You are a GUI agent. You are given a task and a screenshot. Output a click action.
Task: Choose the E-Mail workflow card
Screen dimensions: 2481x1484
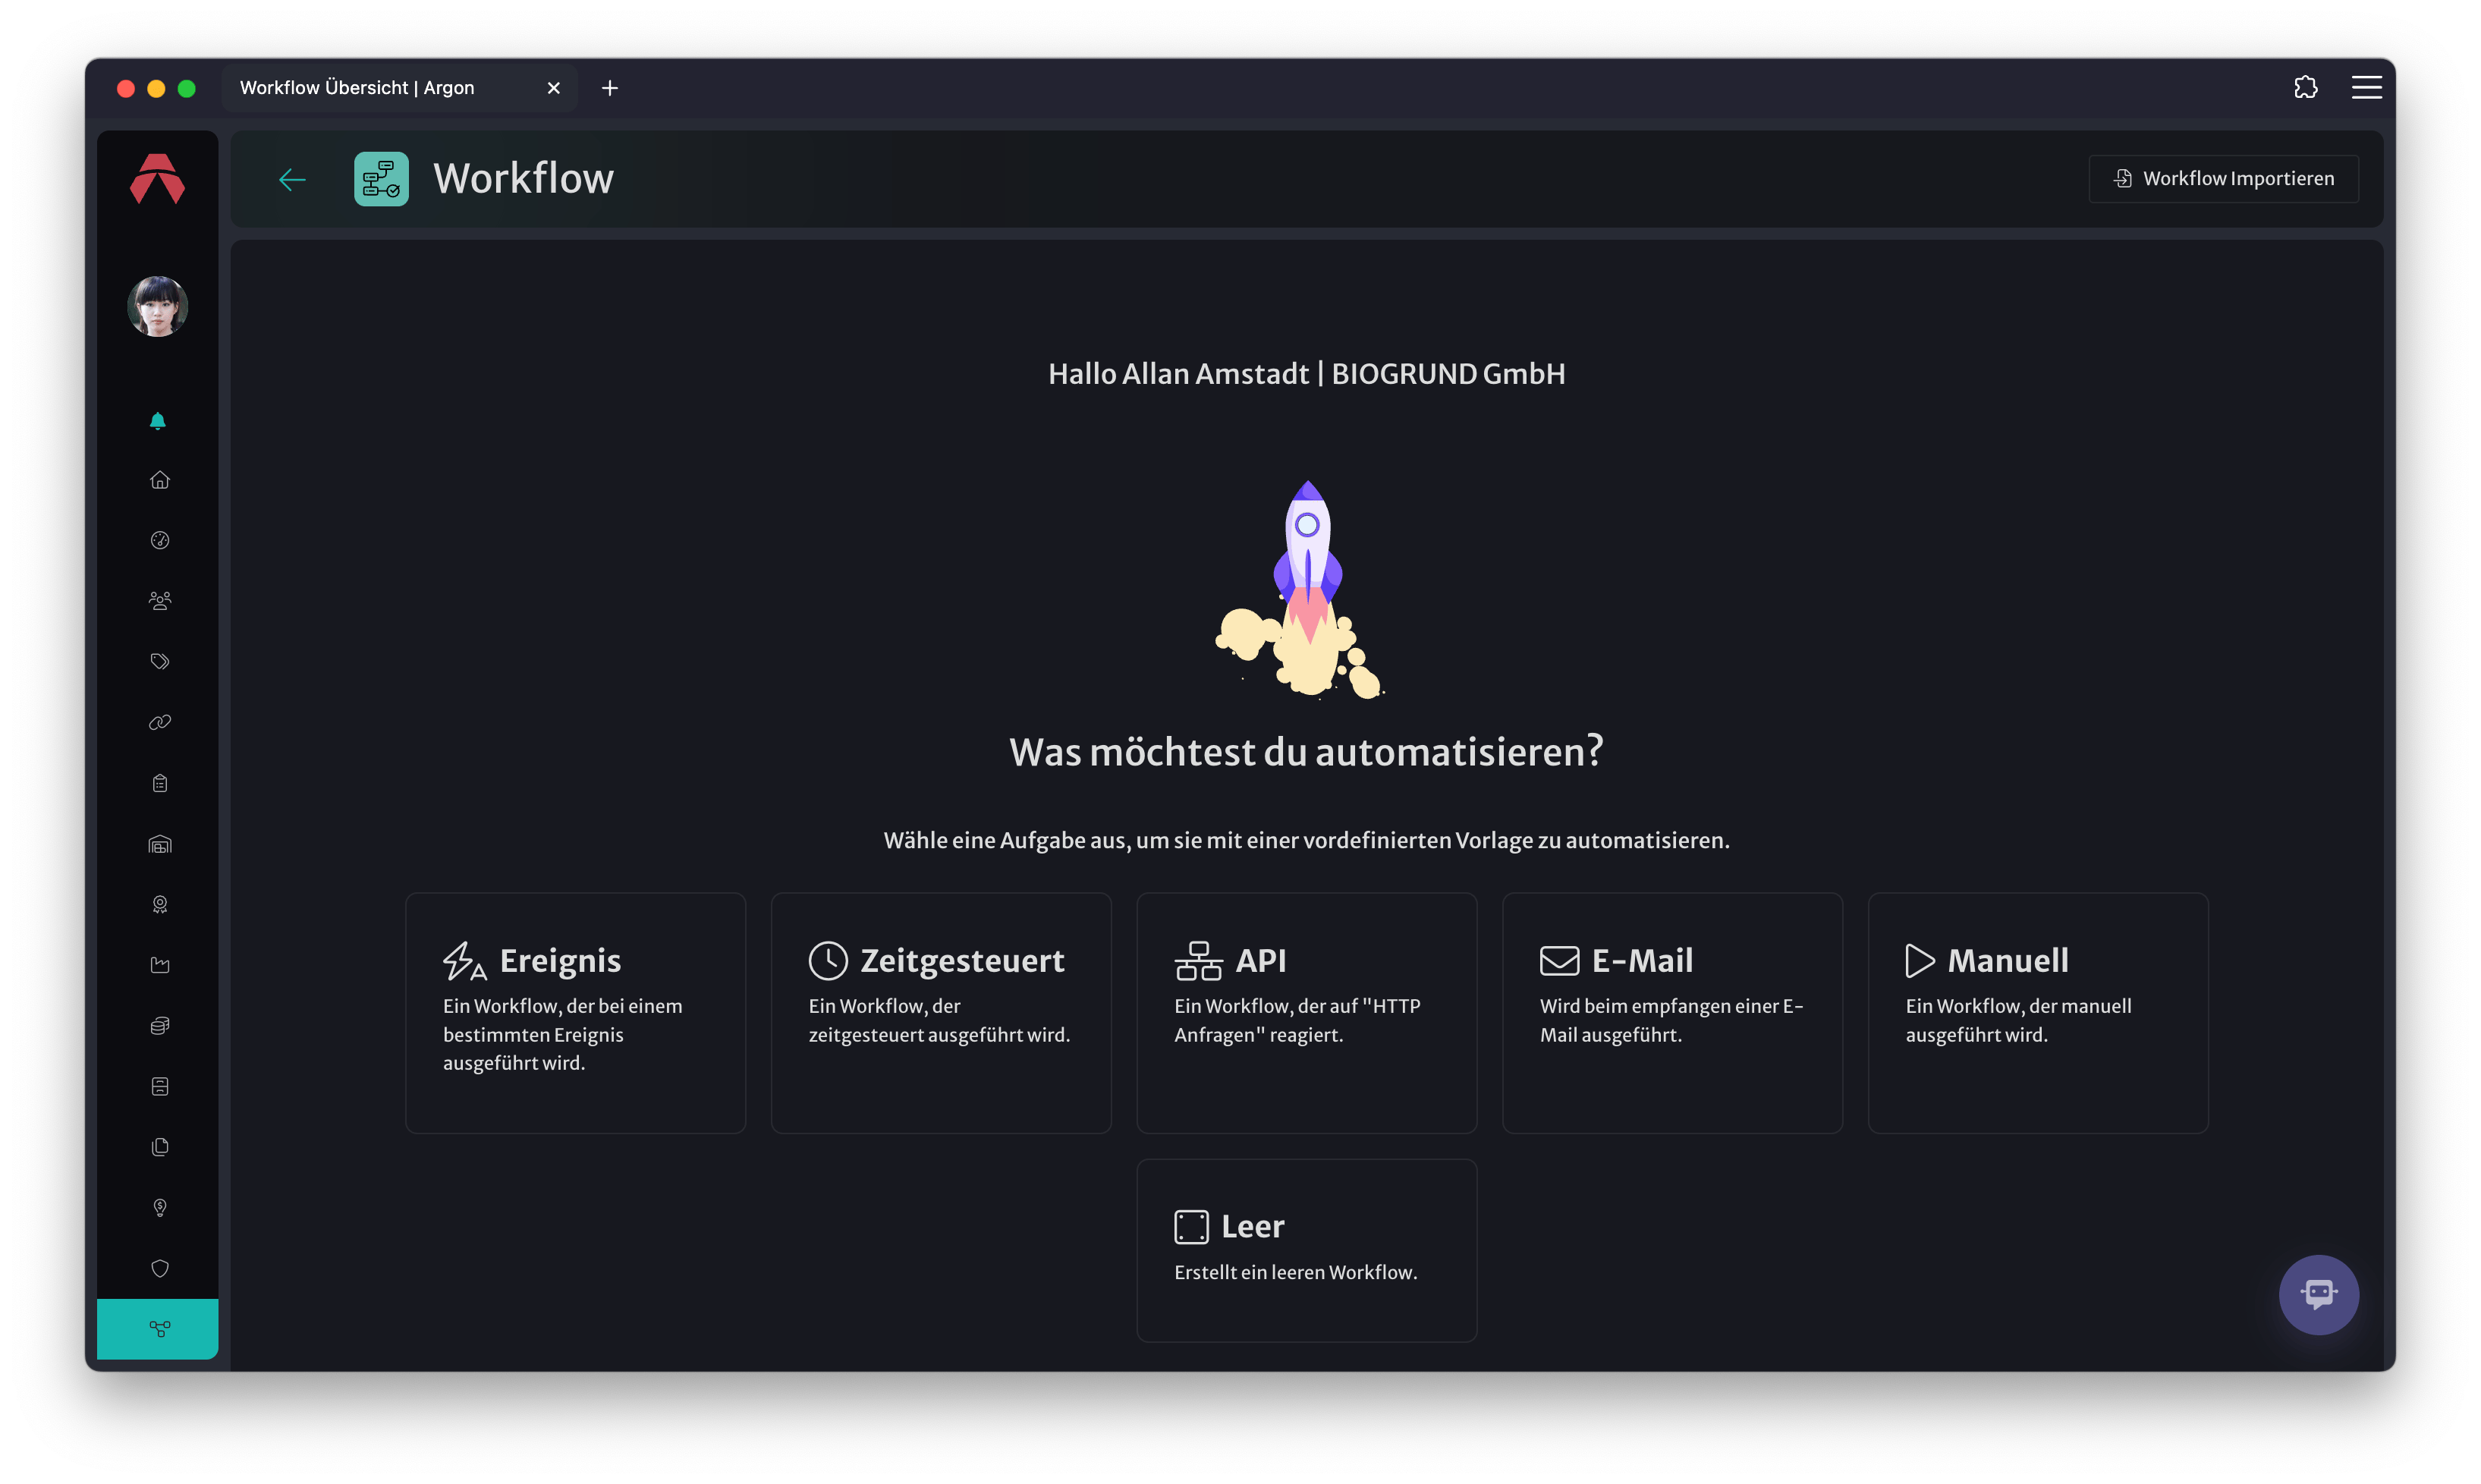[x=1672, y=1013]
